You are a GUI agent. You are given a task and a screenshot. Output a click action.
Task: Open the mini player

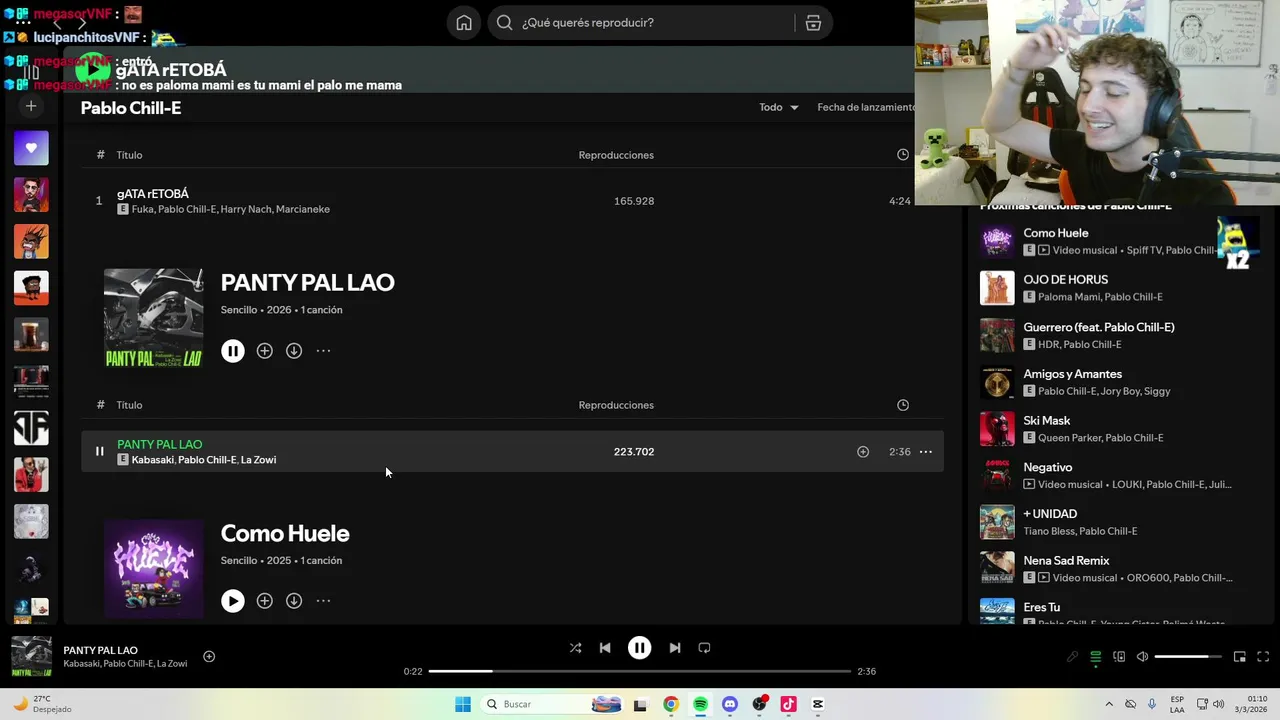point(1239,657)
